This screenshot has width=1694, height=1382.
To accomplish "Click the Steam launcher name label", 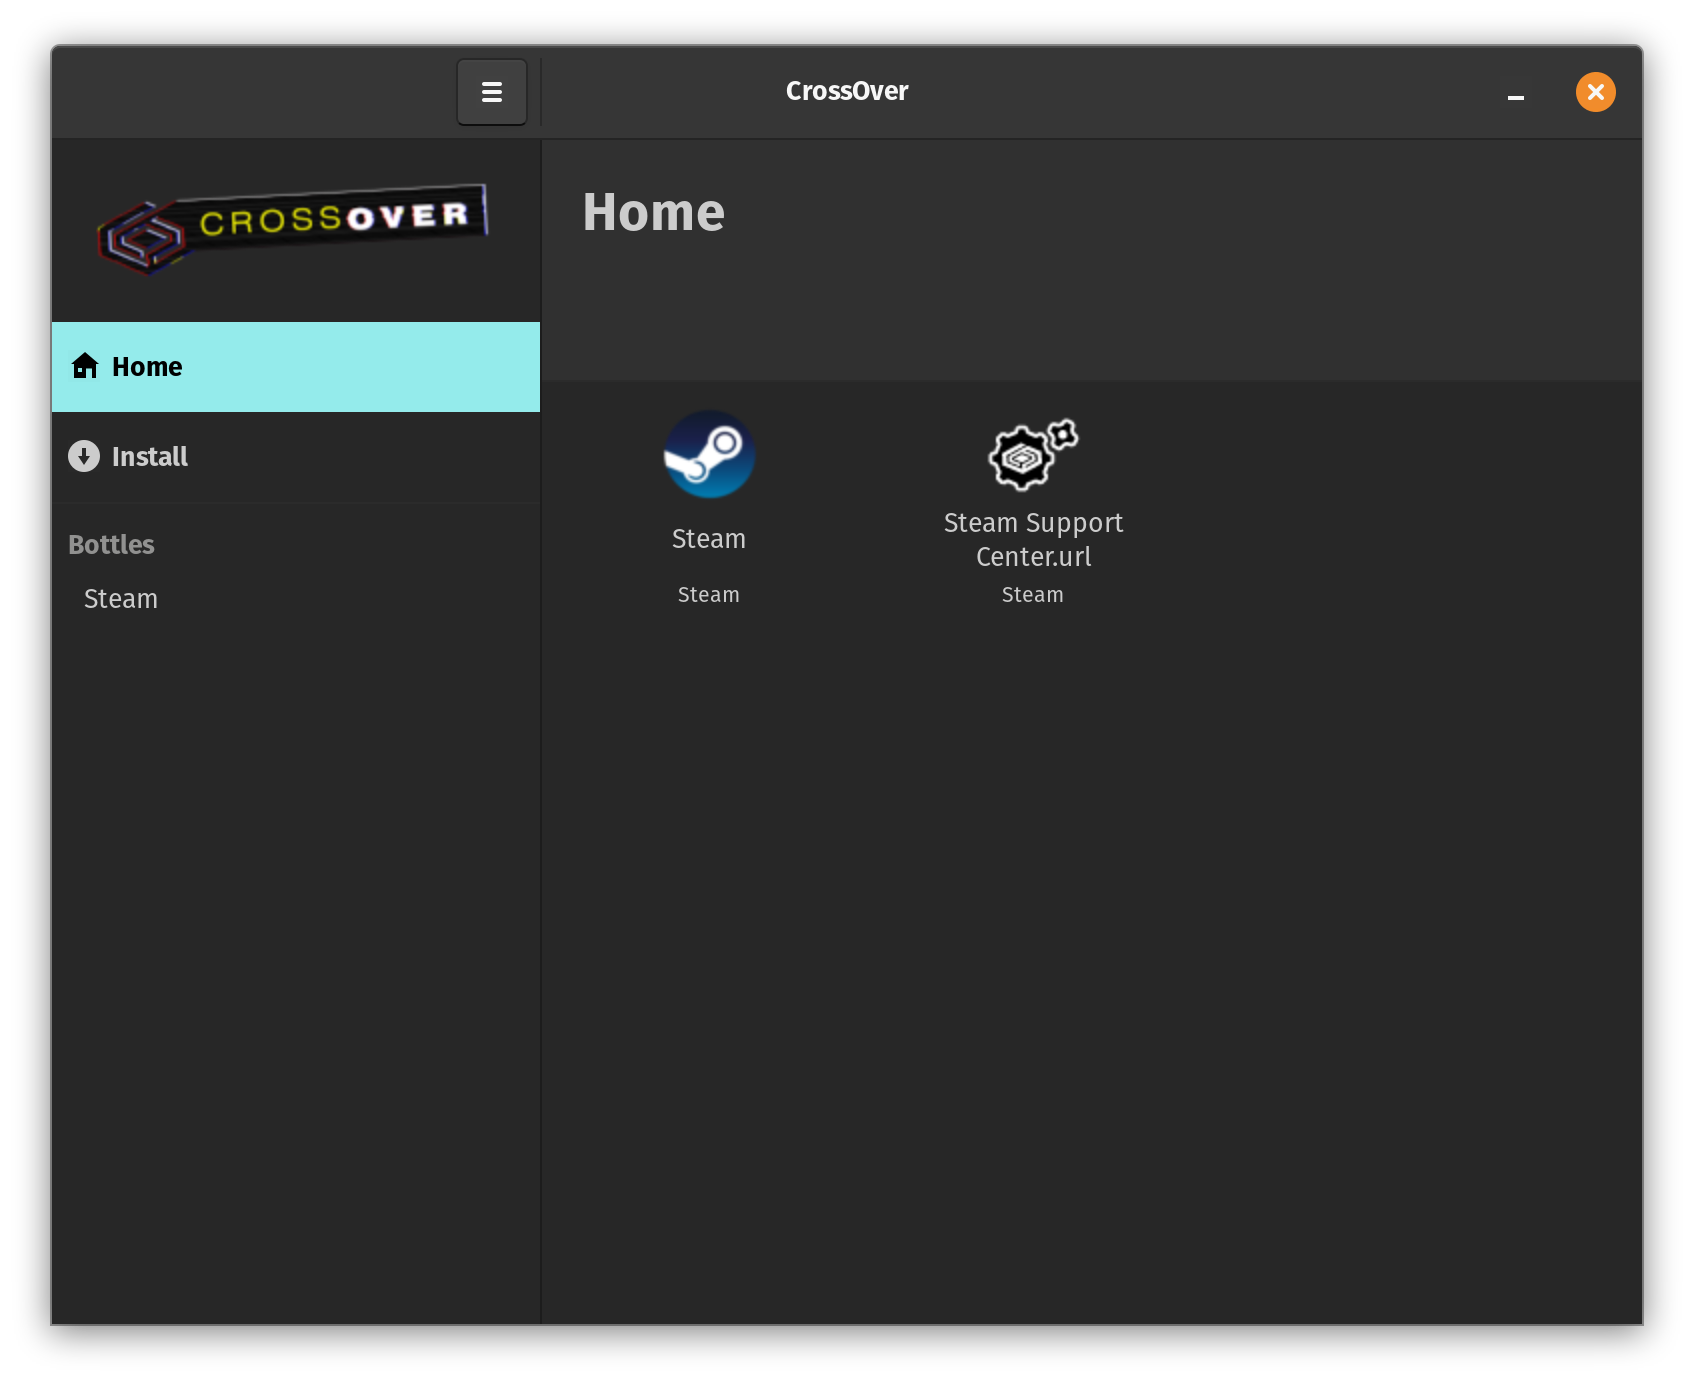I will coord(709,539).
